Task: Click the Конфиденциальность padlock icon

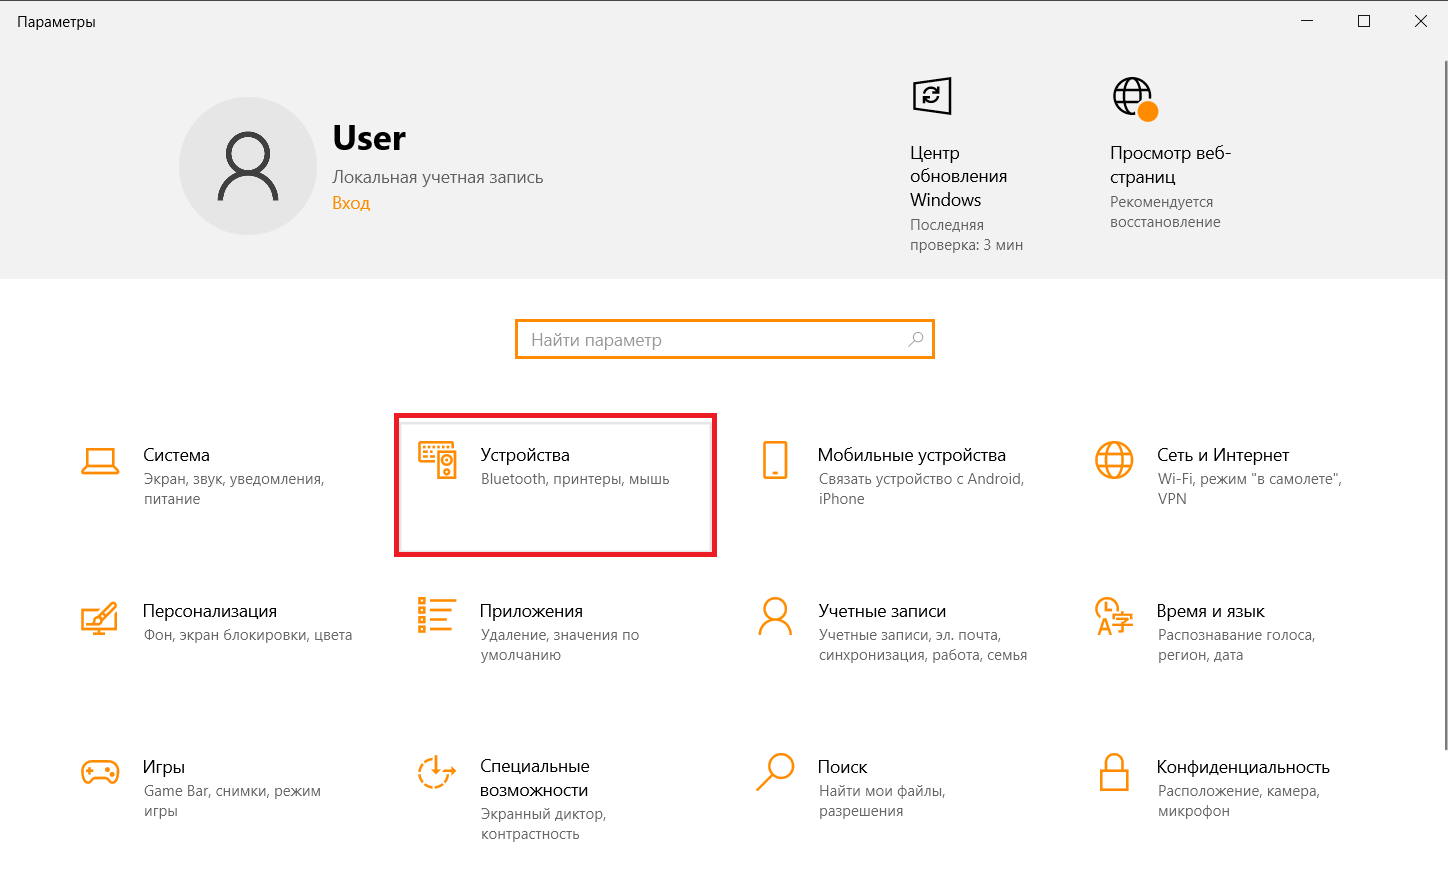Action: point(1114,772)
